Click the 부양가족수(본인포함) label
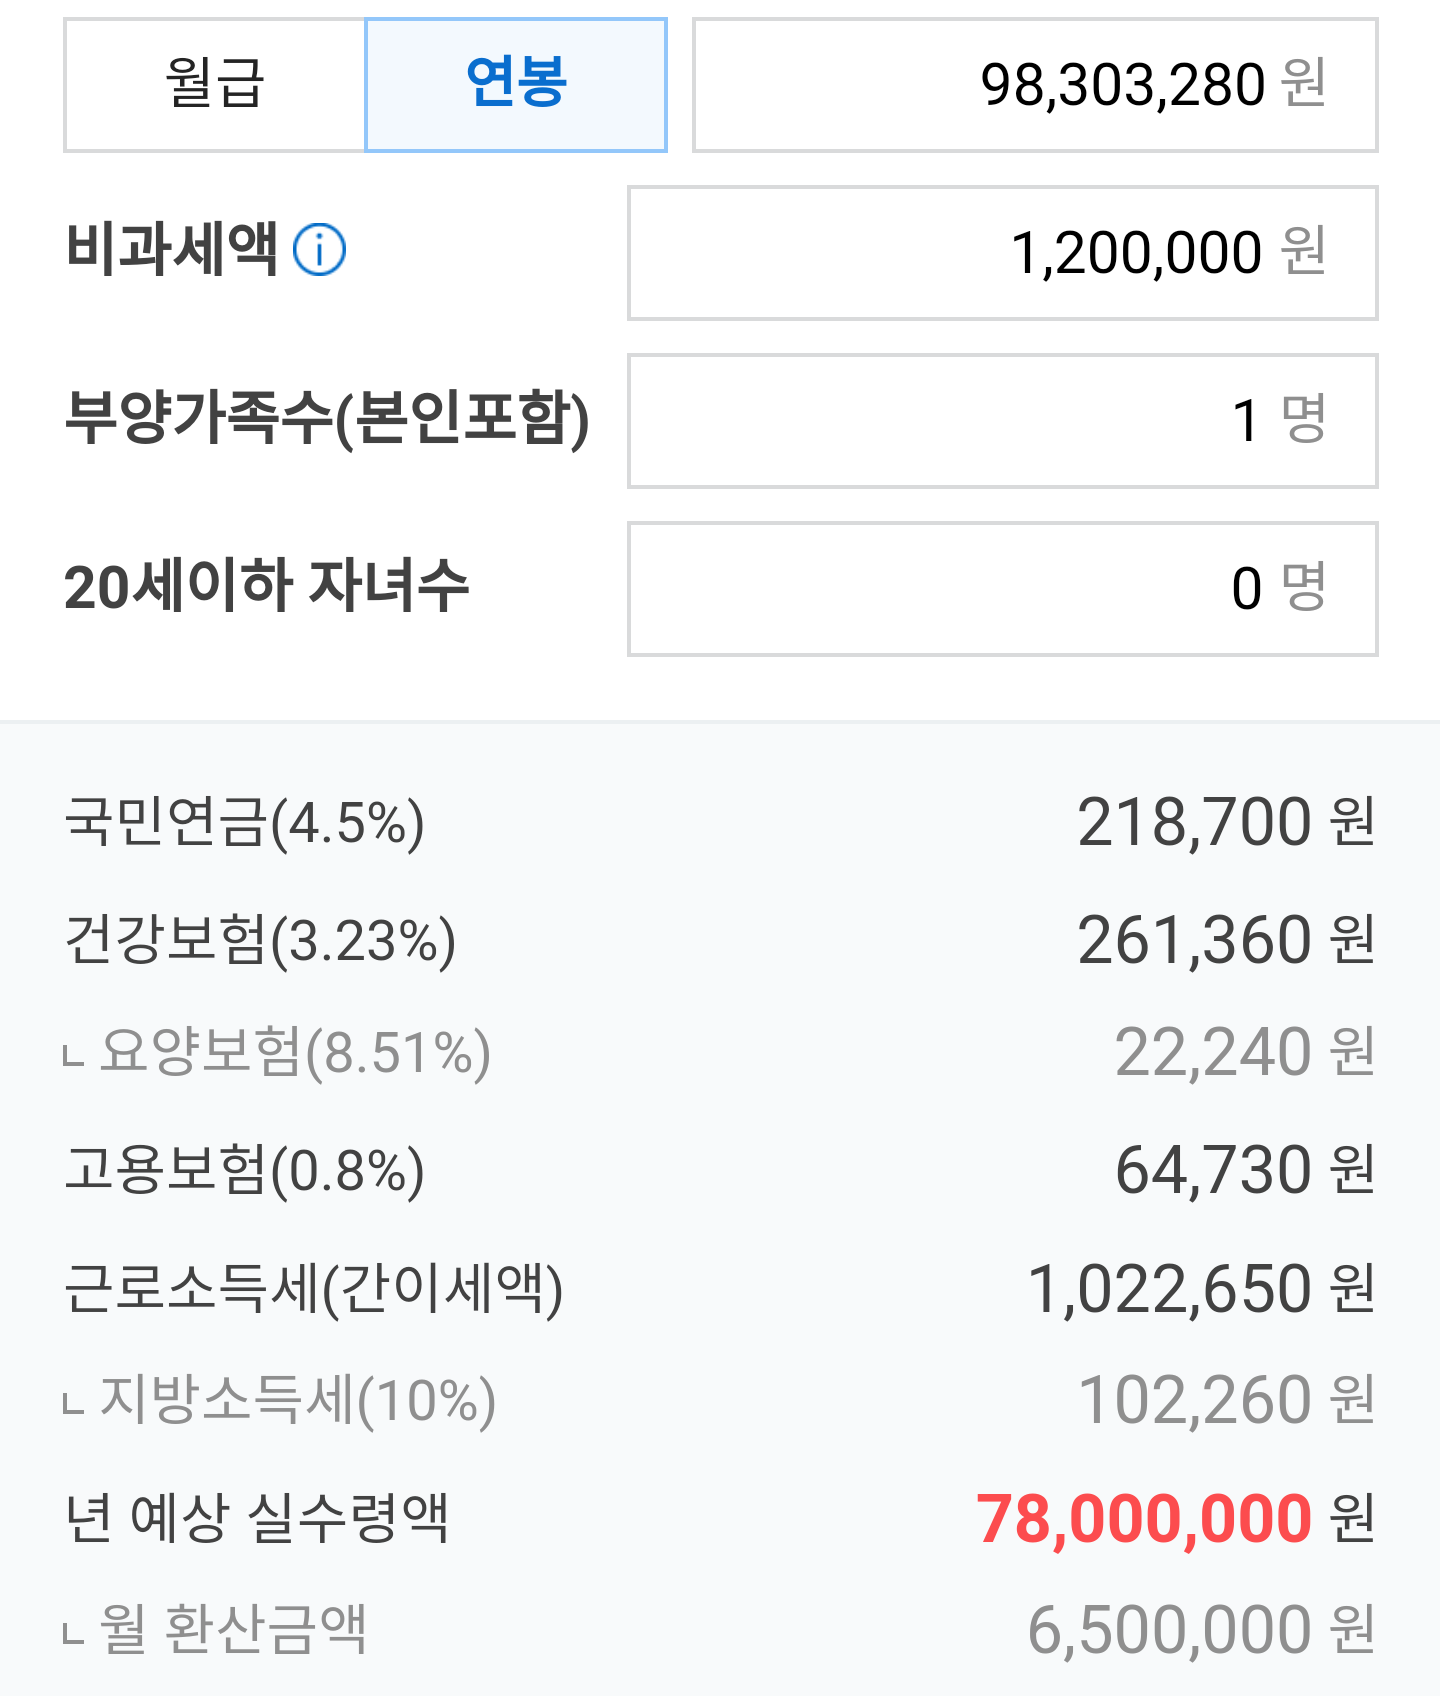Screen dimensions: 1440x1696 pyautogui.click(x=327, y=419)
